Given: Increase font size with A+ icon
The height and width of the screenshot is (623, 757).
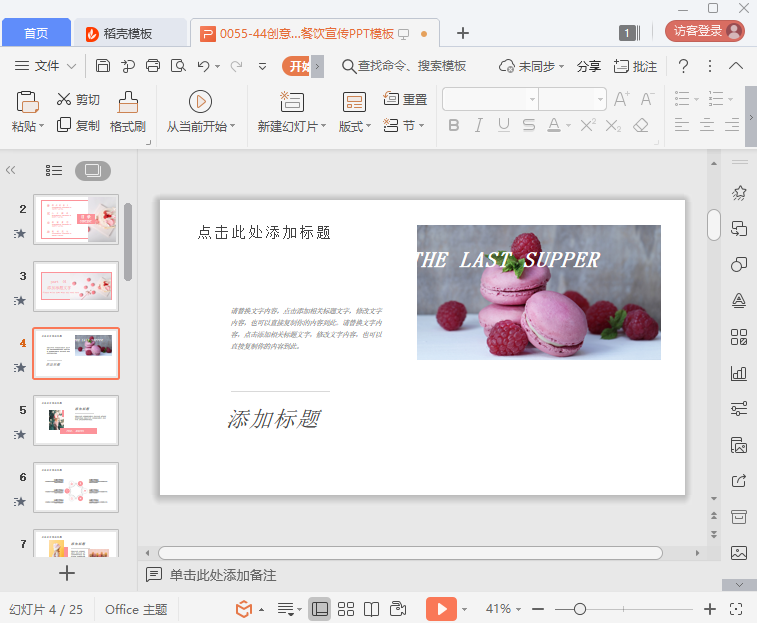Looking at the screenshot, I should (x=621, y=99).
